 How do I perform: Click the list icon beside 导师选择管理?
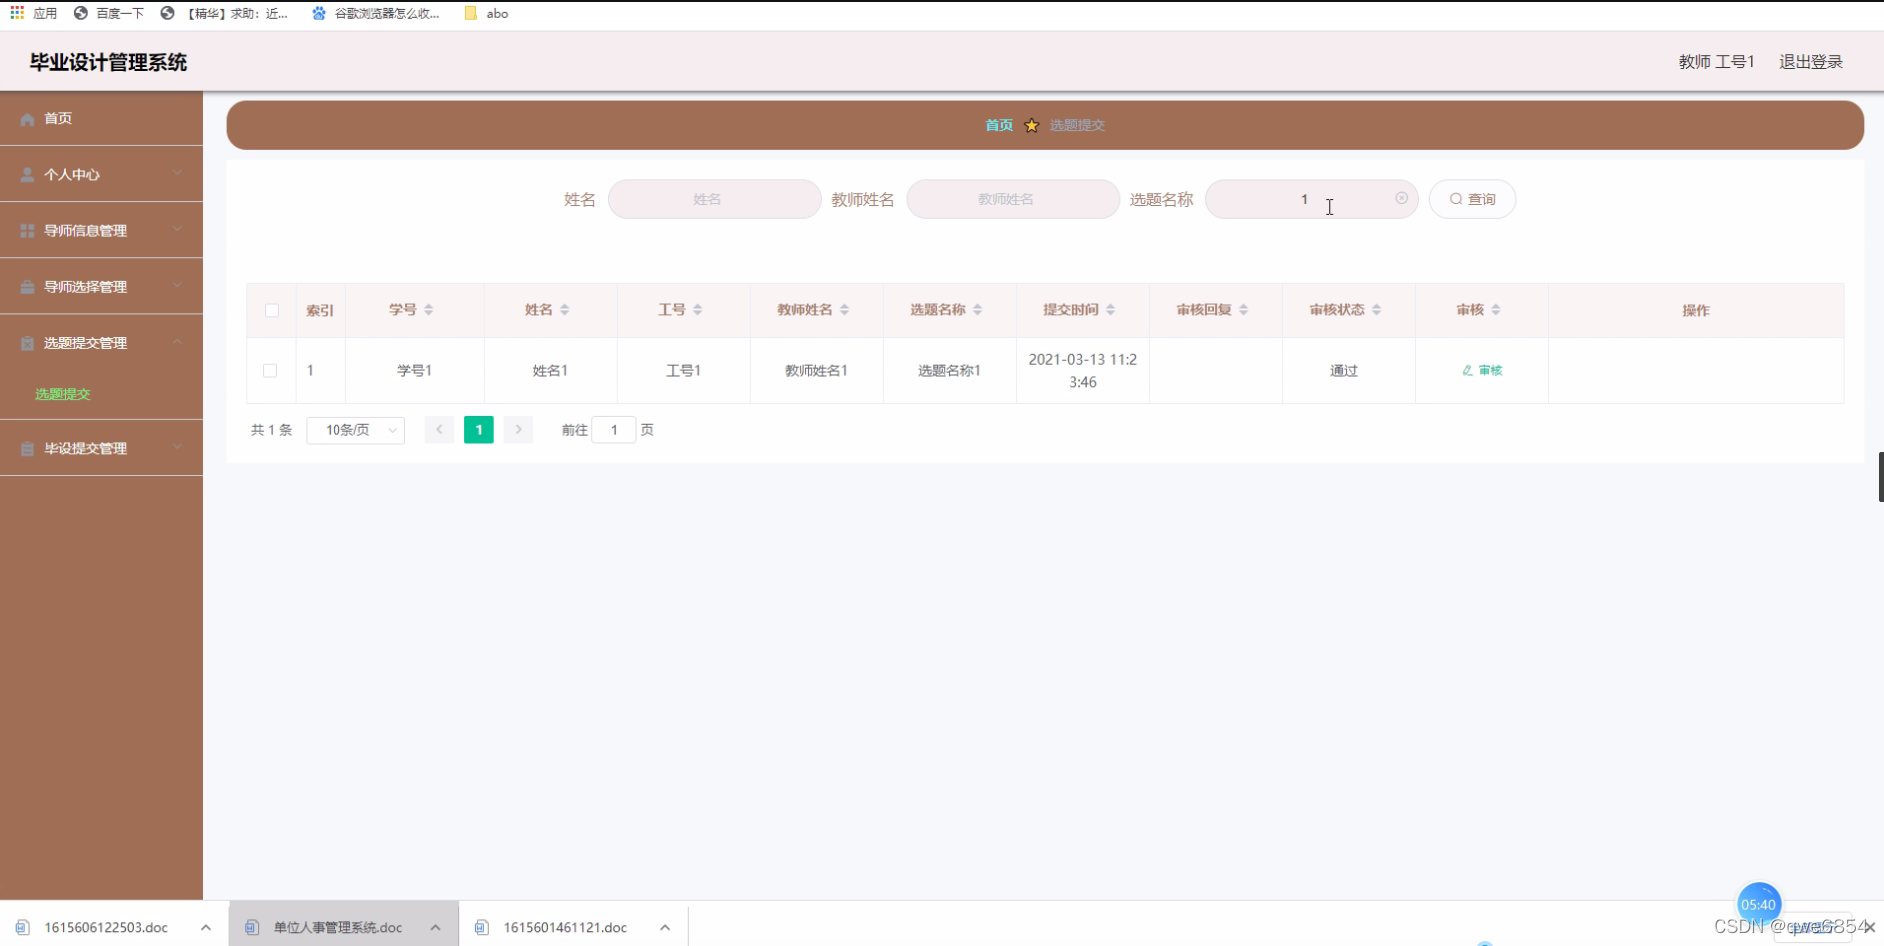click(x=27, y=286)
